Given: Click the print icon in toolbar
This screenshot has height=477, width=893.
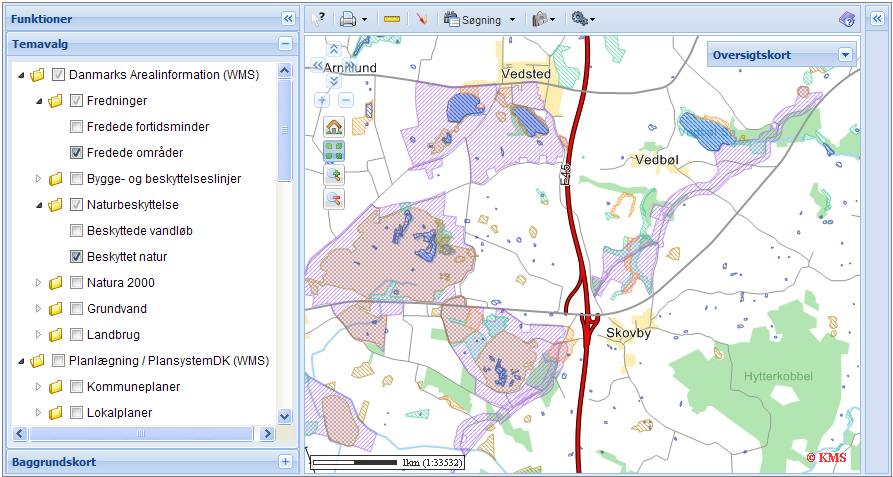Looking at the screenshot, I should point(348,19).
